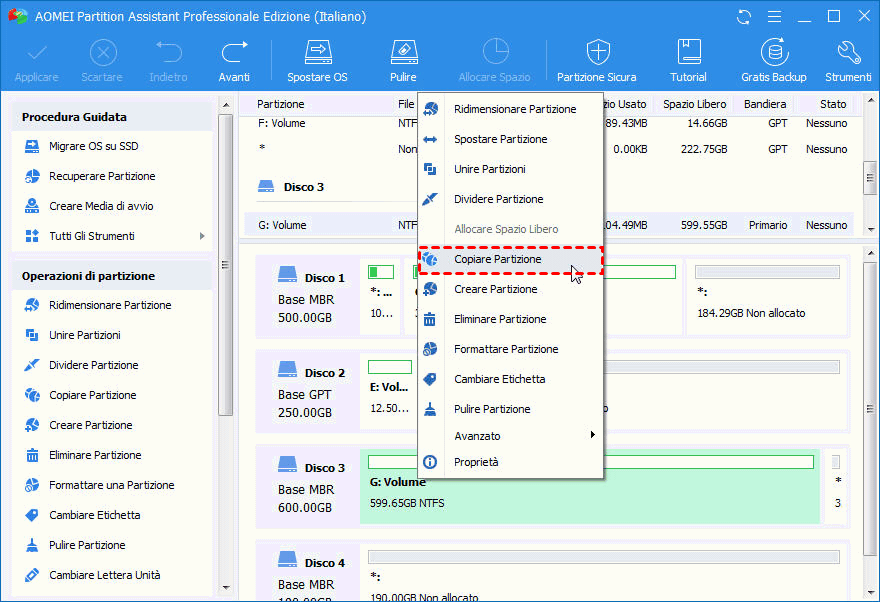The image size is (880, 602).
Task: Select 190.00GB Non allocato on Disco 4
Action: point(604,572)
